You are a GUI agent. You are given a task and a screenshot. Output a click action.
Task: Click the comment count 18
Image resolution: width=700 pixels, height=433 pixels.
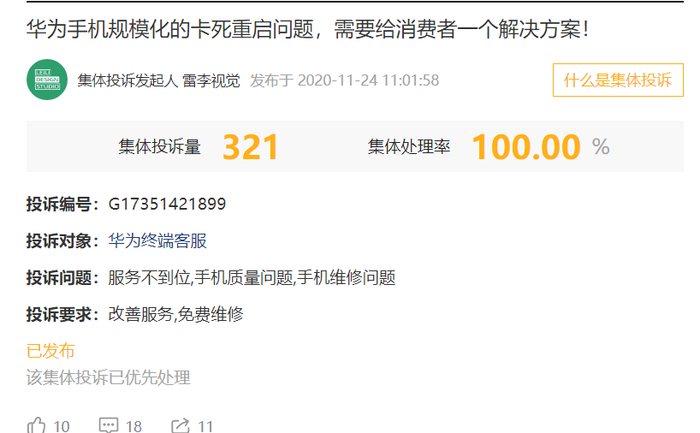[x=133, y=427]
